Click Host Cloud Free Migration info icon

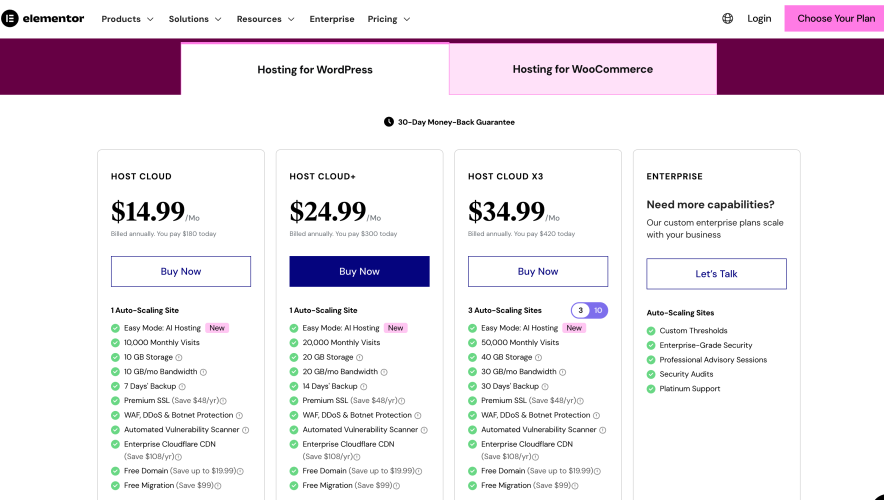(218, 486)
